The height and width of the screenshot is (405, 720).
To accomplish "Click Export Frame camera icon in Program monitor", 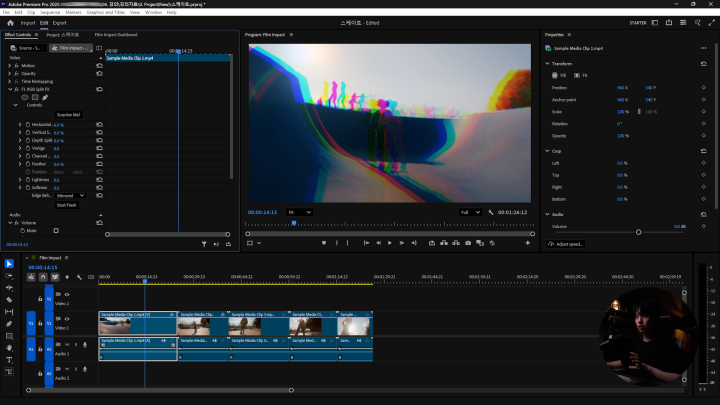I will point(468,243).
